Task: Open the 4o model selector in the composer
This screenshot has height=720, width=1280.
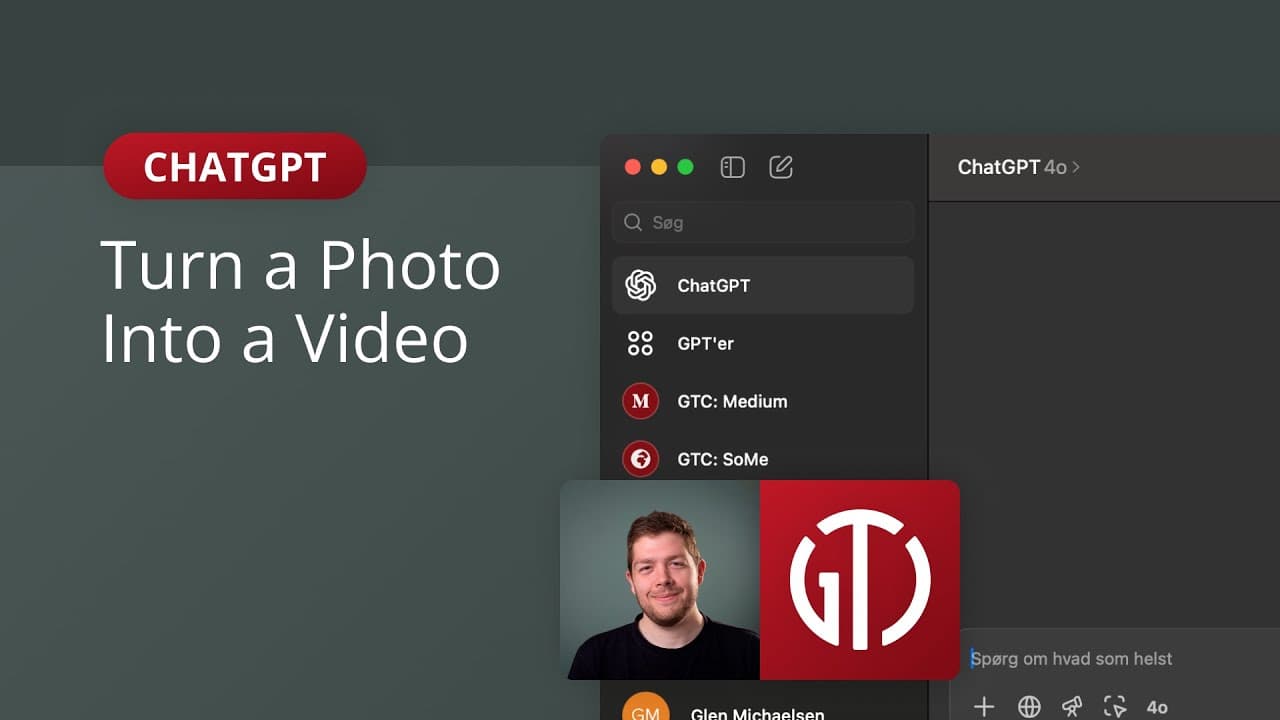Action: [1159, 707]
